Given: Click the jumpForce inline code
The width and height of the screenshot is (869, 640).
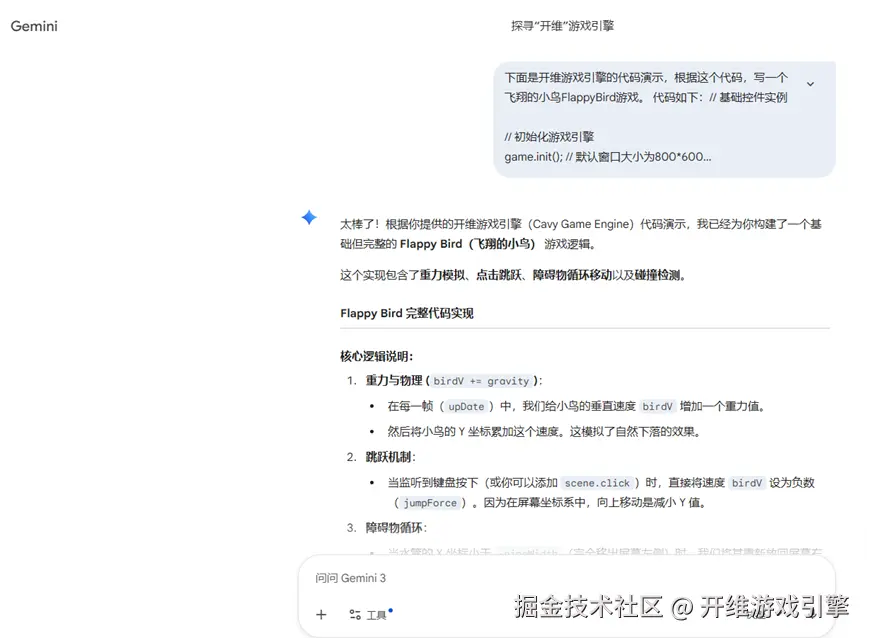Looking at the screenshot, I should 430,503.
